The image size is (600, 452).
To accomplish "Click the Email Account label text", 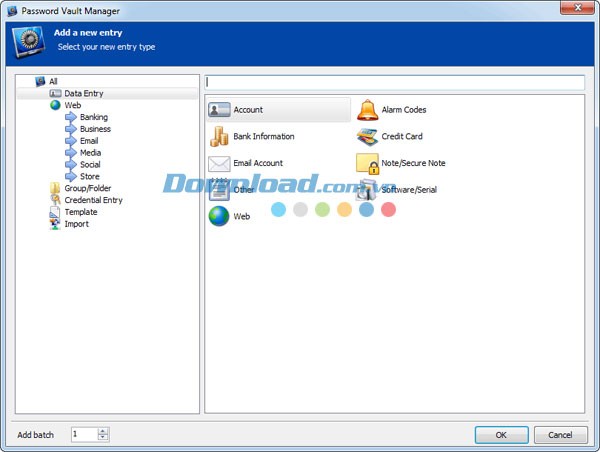I will click(x=258, y=163).
